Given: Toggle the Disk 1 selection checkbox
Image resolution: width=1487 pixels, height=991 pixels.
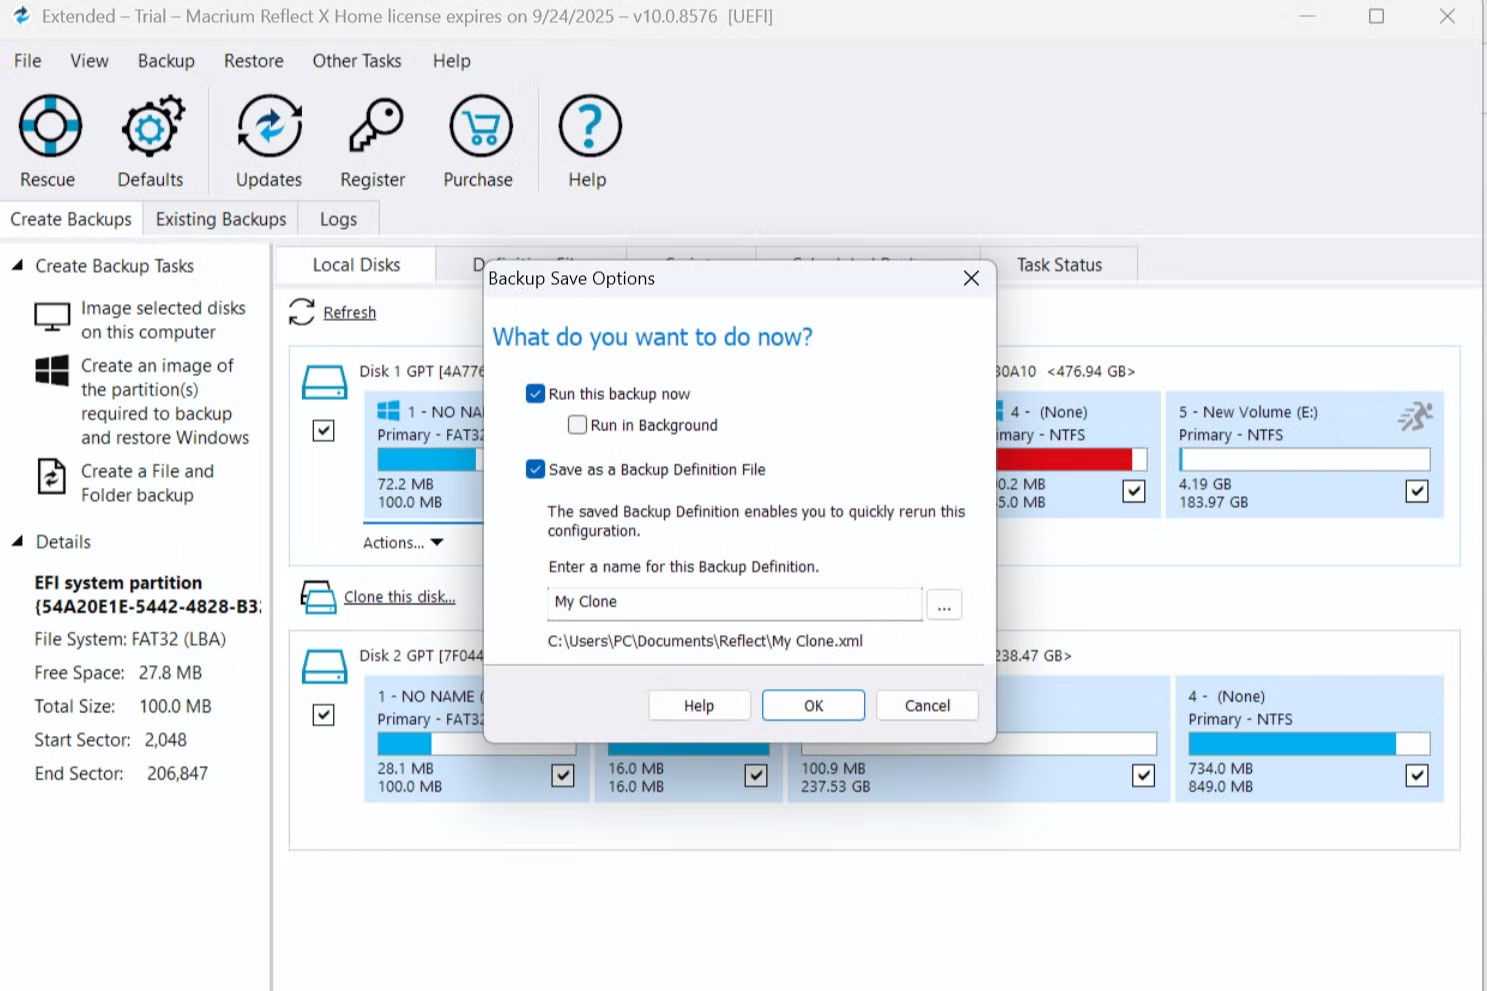Looking at the screenshot, I should click(323, 431).
